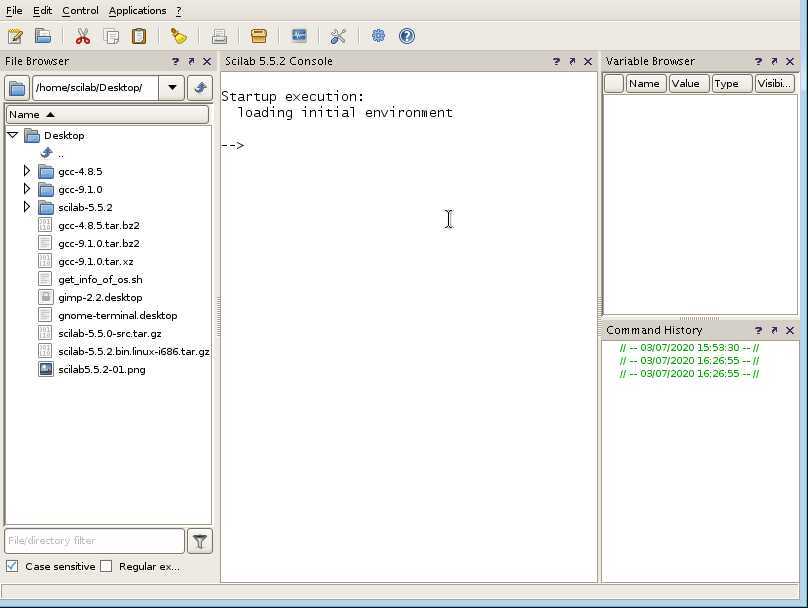Open Variable Browser help question mark
808x608 pixels.
tap(758, 61)
